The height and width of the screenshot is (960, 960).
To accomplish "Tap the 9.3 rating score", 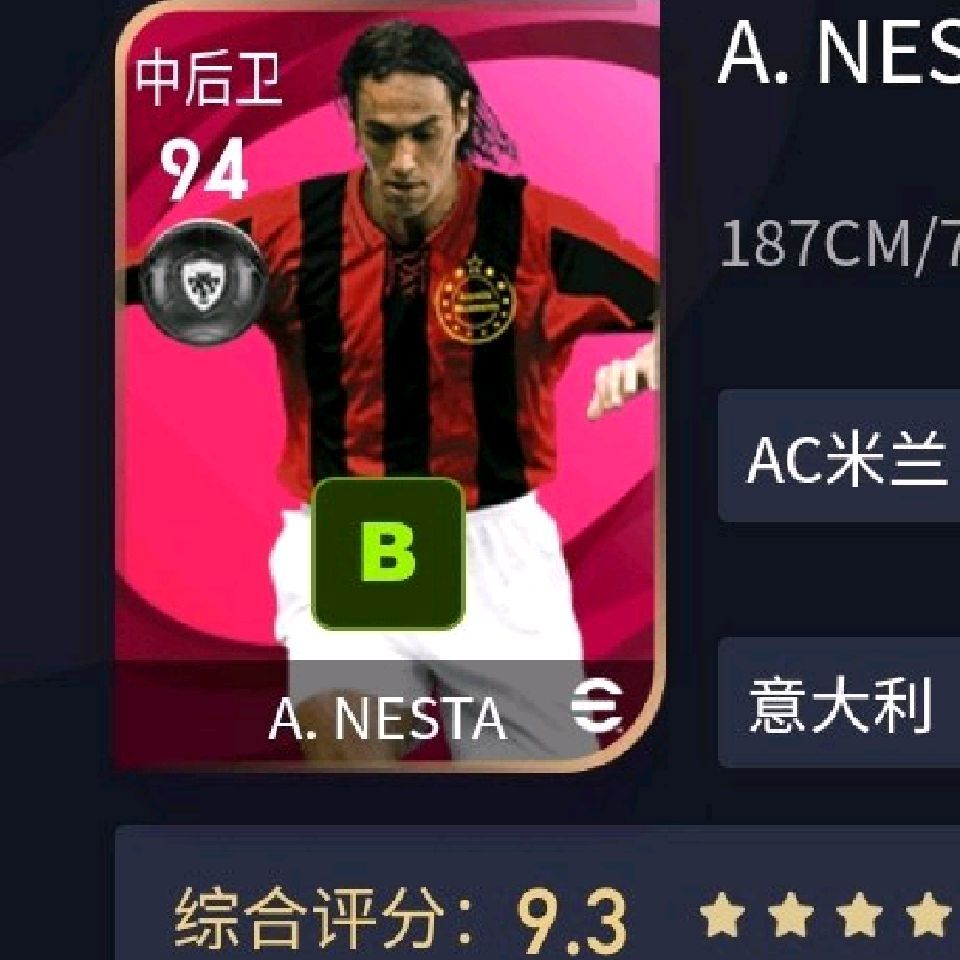I will coord(572,921).
